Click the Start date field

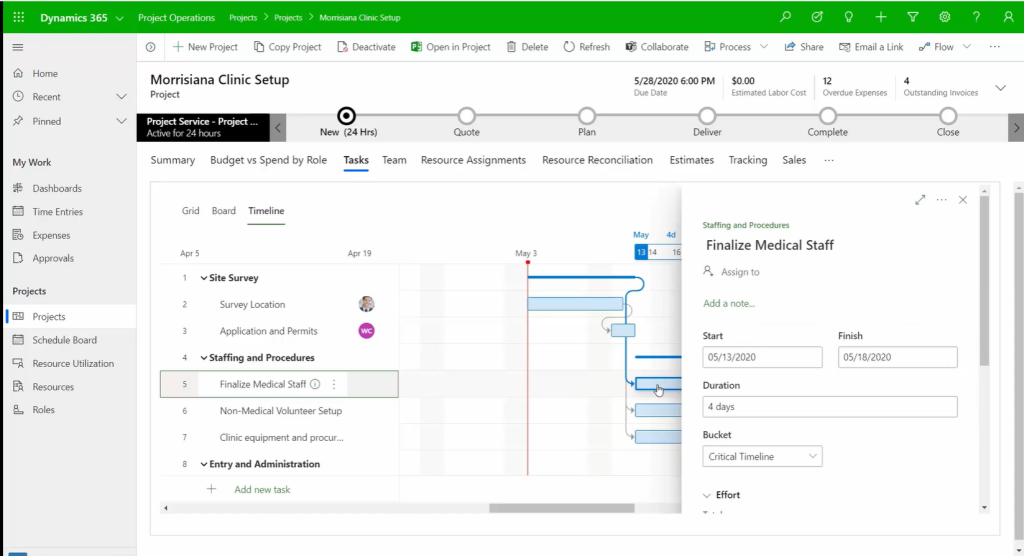tap(762, 357)
